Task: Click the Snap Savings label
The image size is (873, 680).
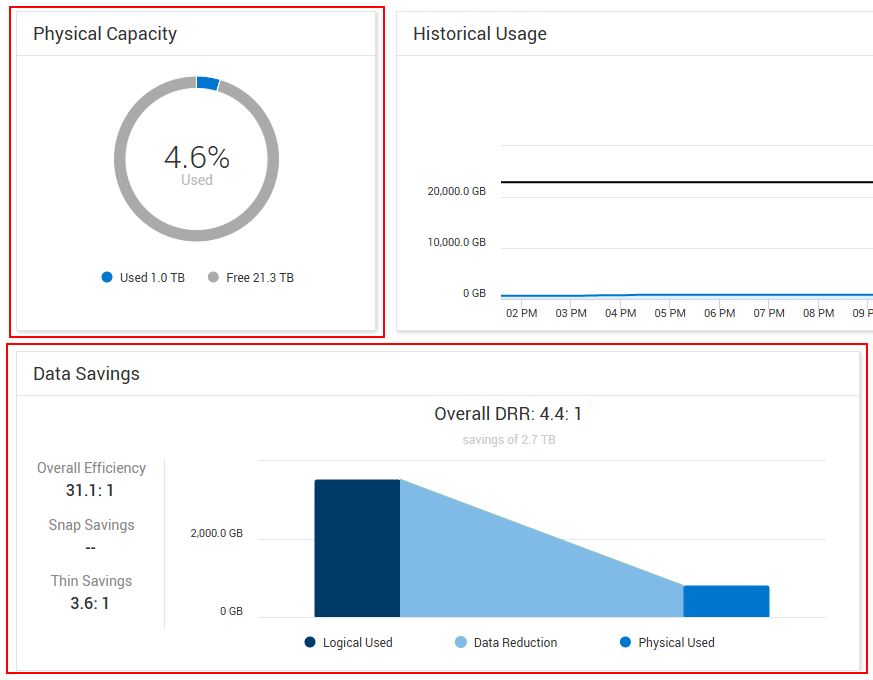Action: pos(91,525)
